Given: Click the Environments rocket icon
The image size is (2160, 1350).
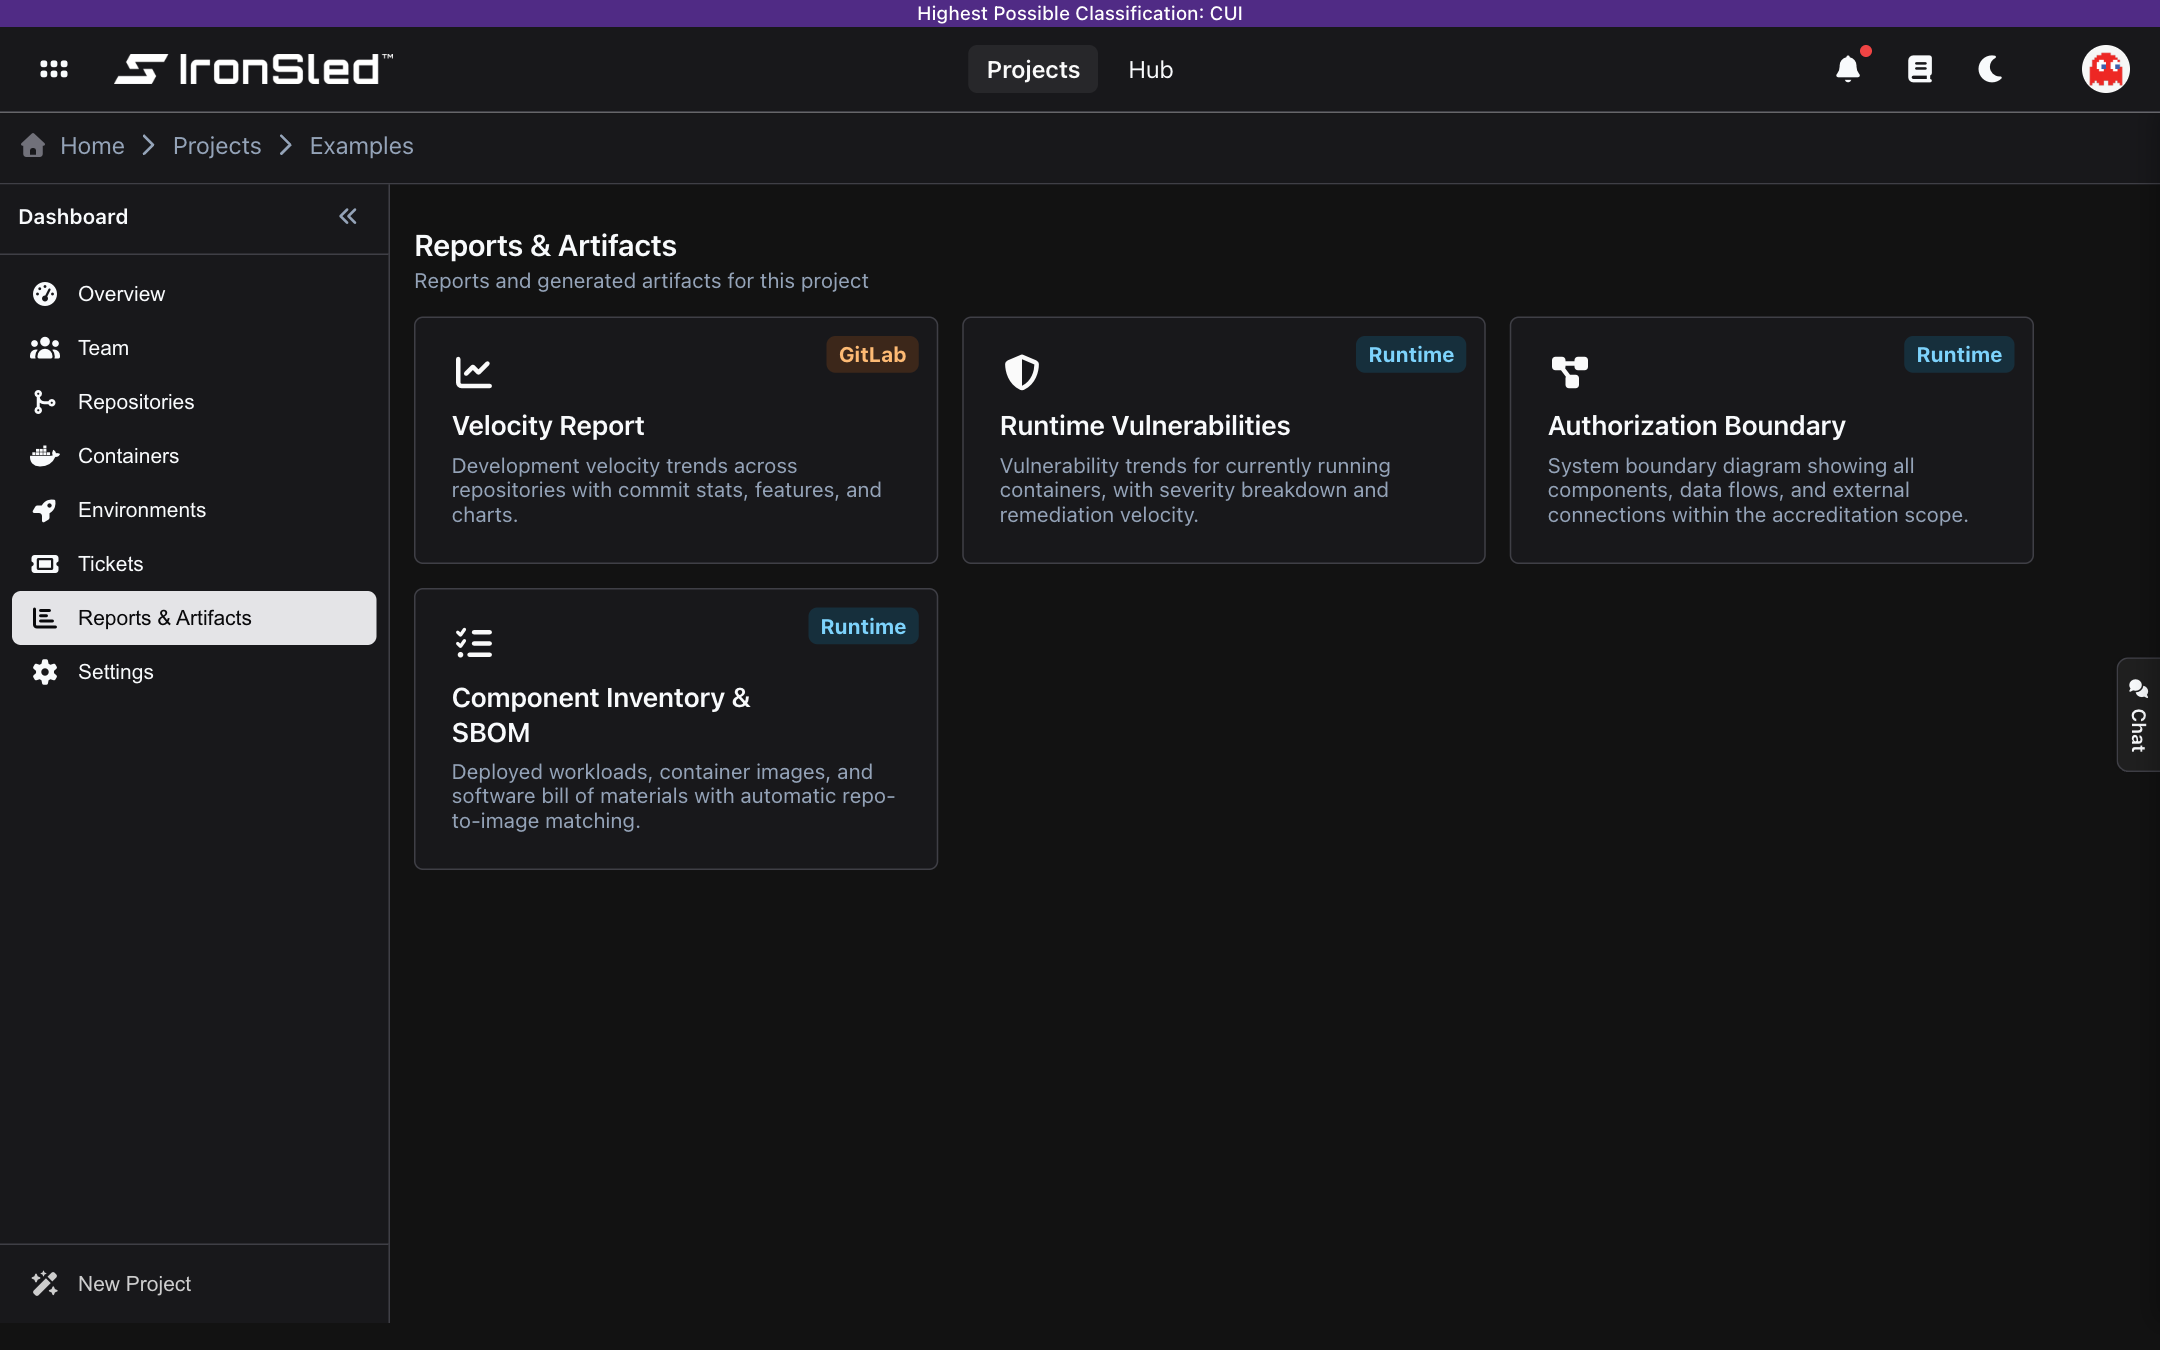Looking at the screenshot, I should click(45, 510).
